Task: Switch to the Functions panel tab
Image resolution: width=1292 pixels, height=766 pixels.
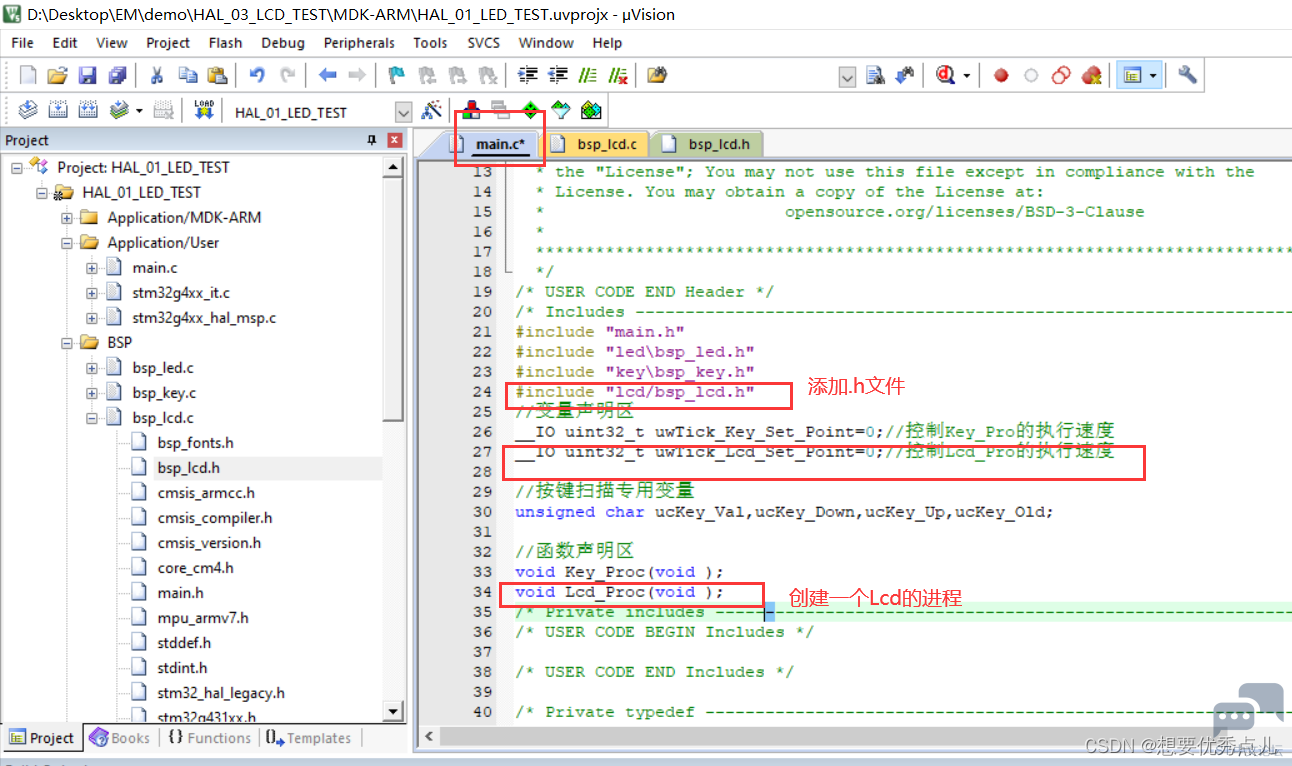Action: [209, 738]
